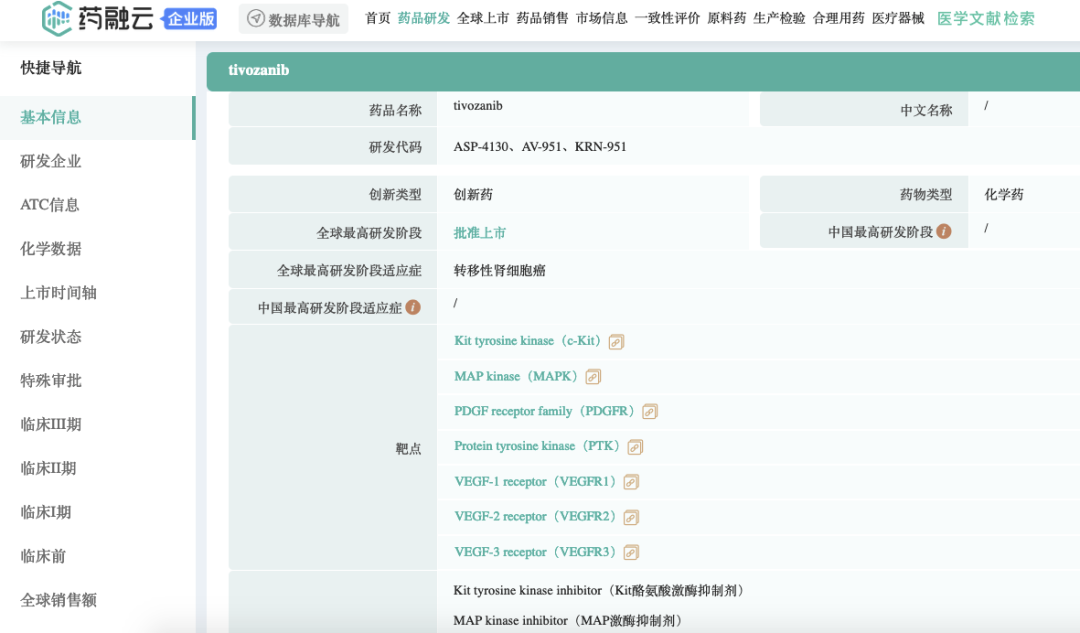
Task: Open Protein tyrosine kinase (PTK) link
Action: pos(537,446)
